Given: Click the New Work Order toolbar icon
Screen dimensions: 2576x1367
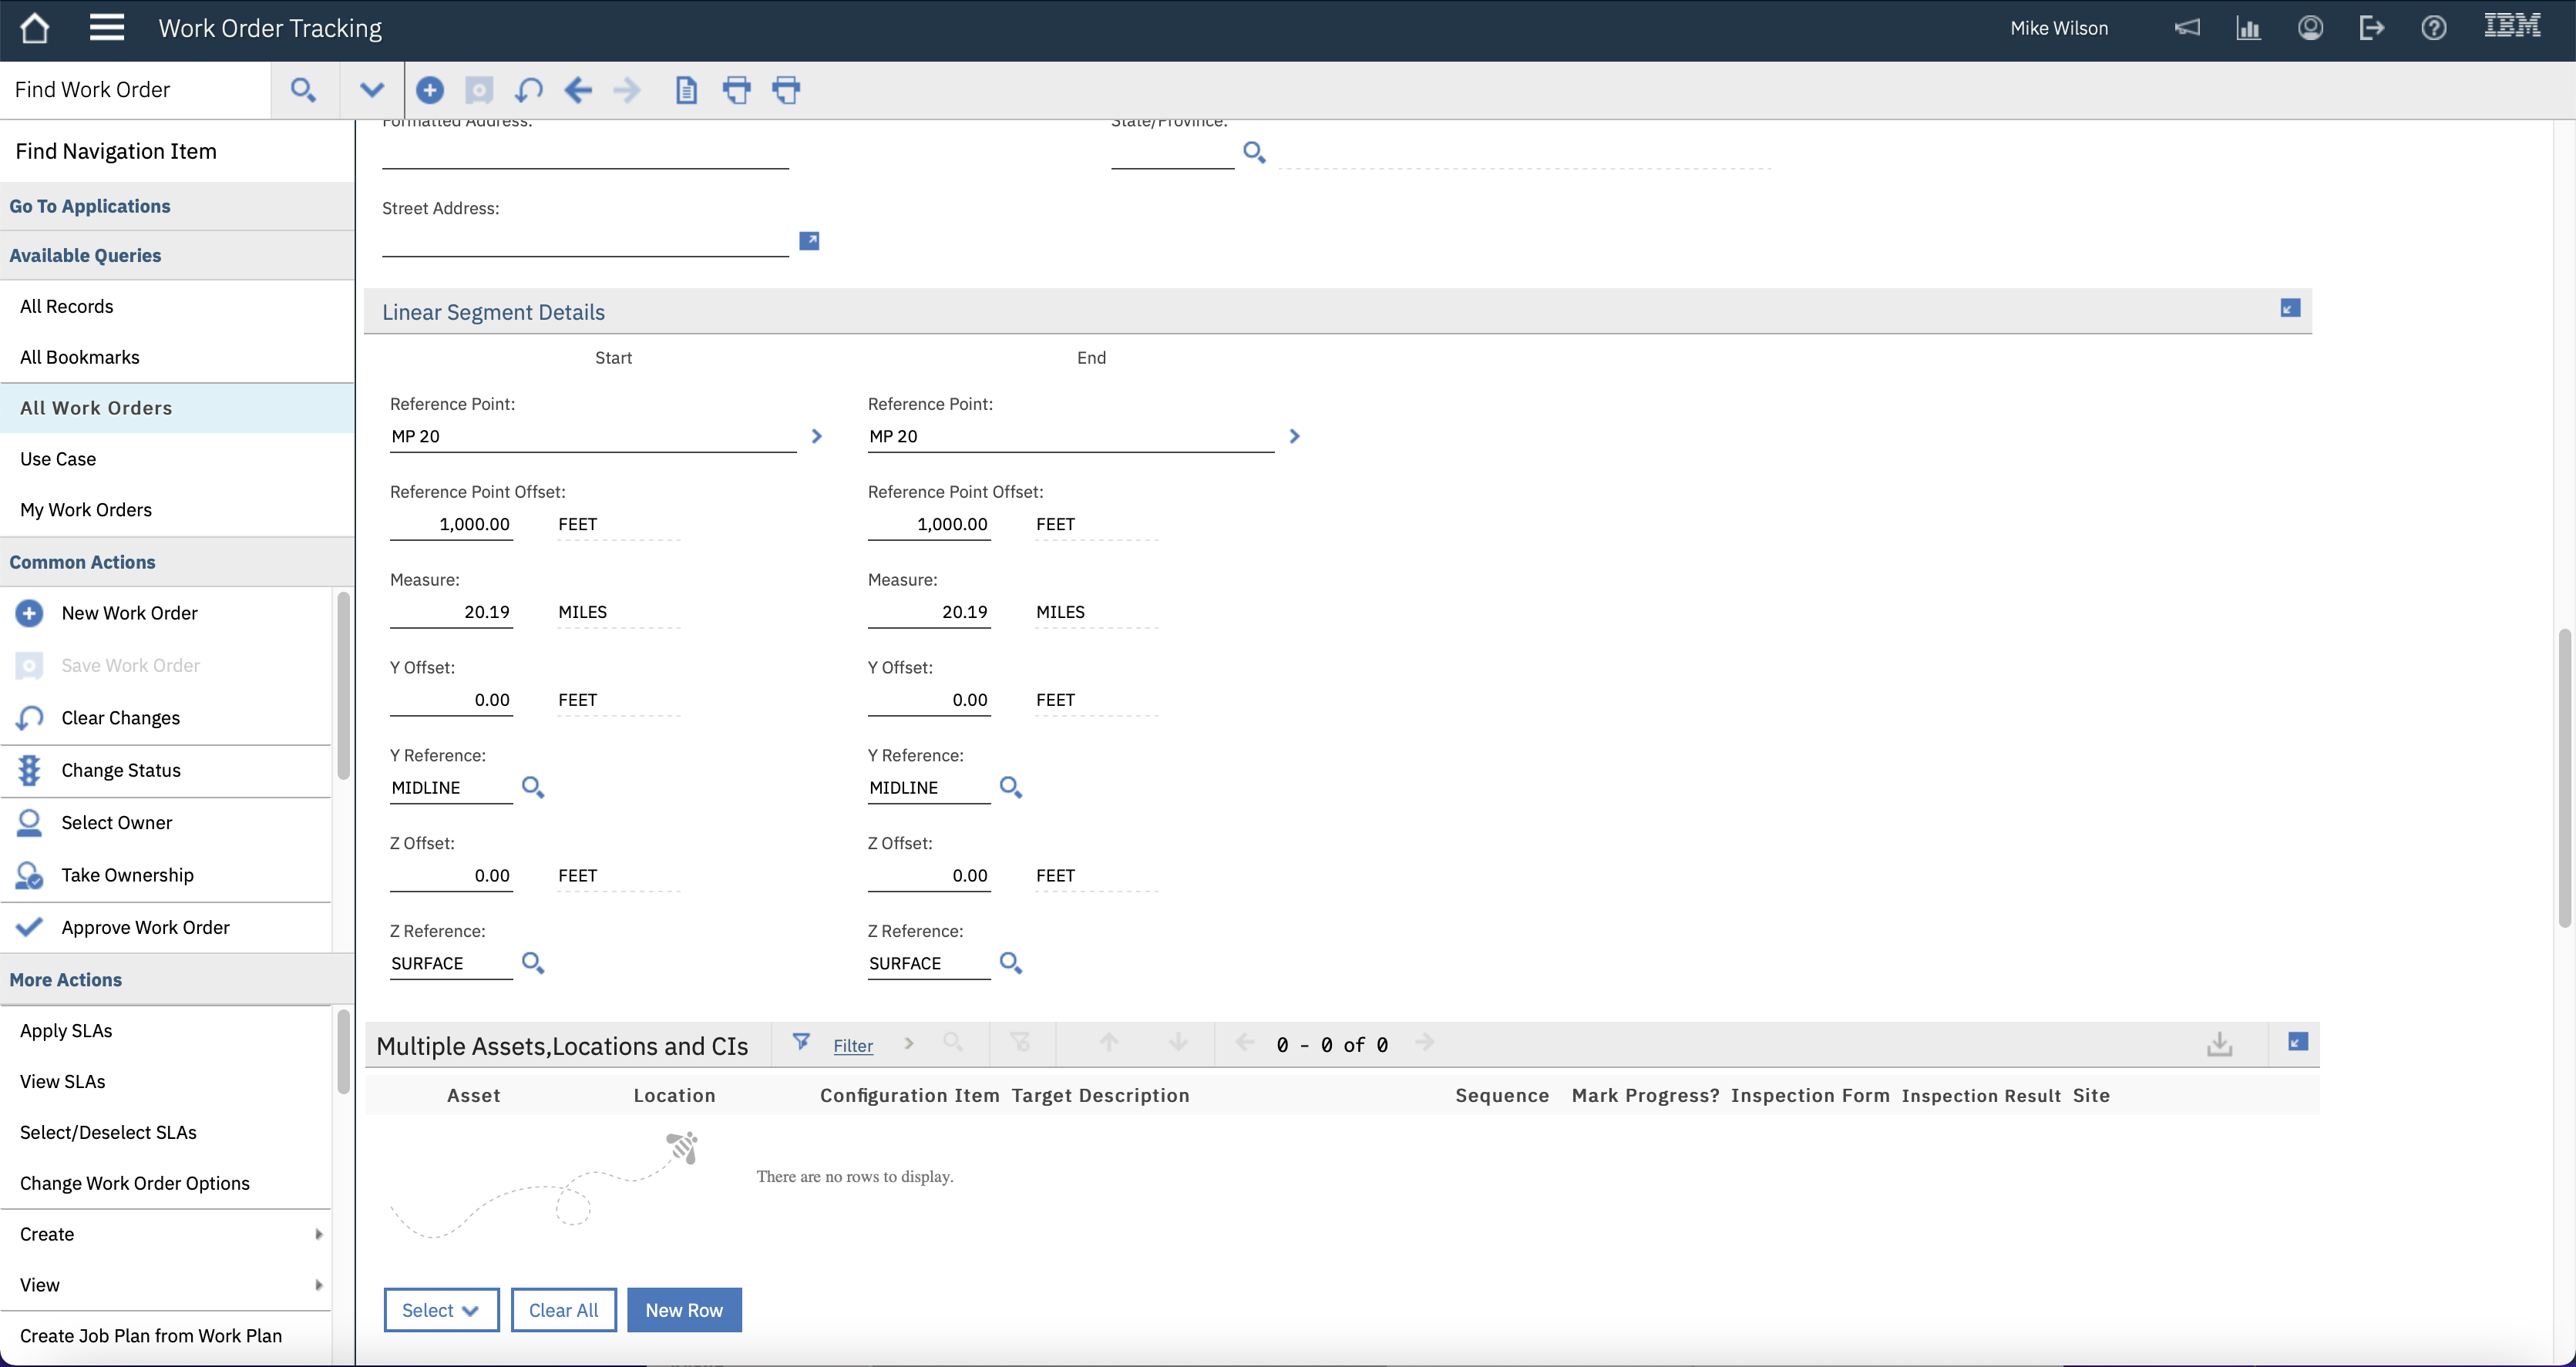Looking at the screenshot, I should coord(430,90).
